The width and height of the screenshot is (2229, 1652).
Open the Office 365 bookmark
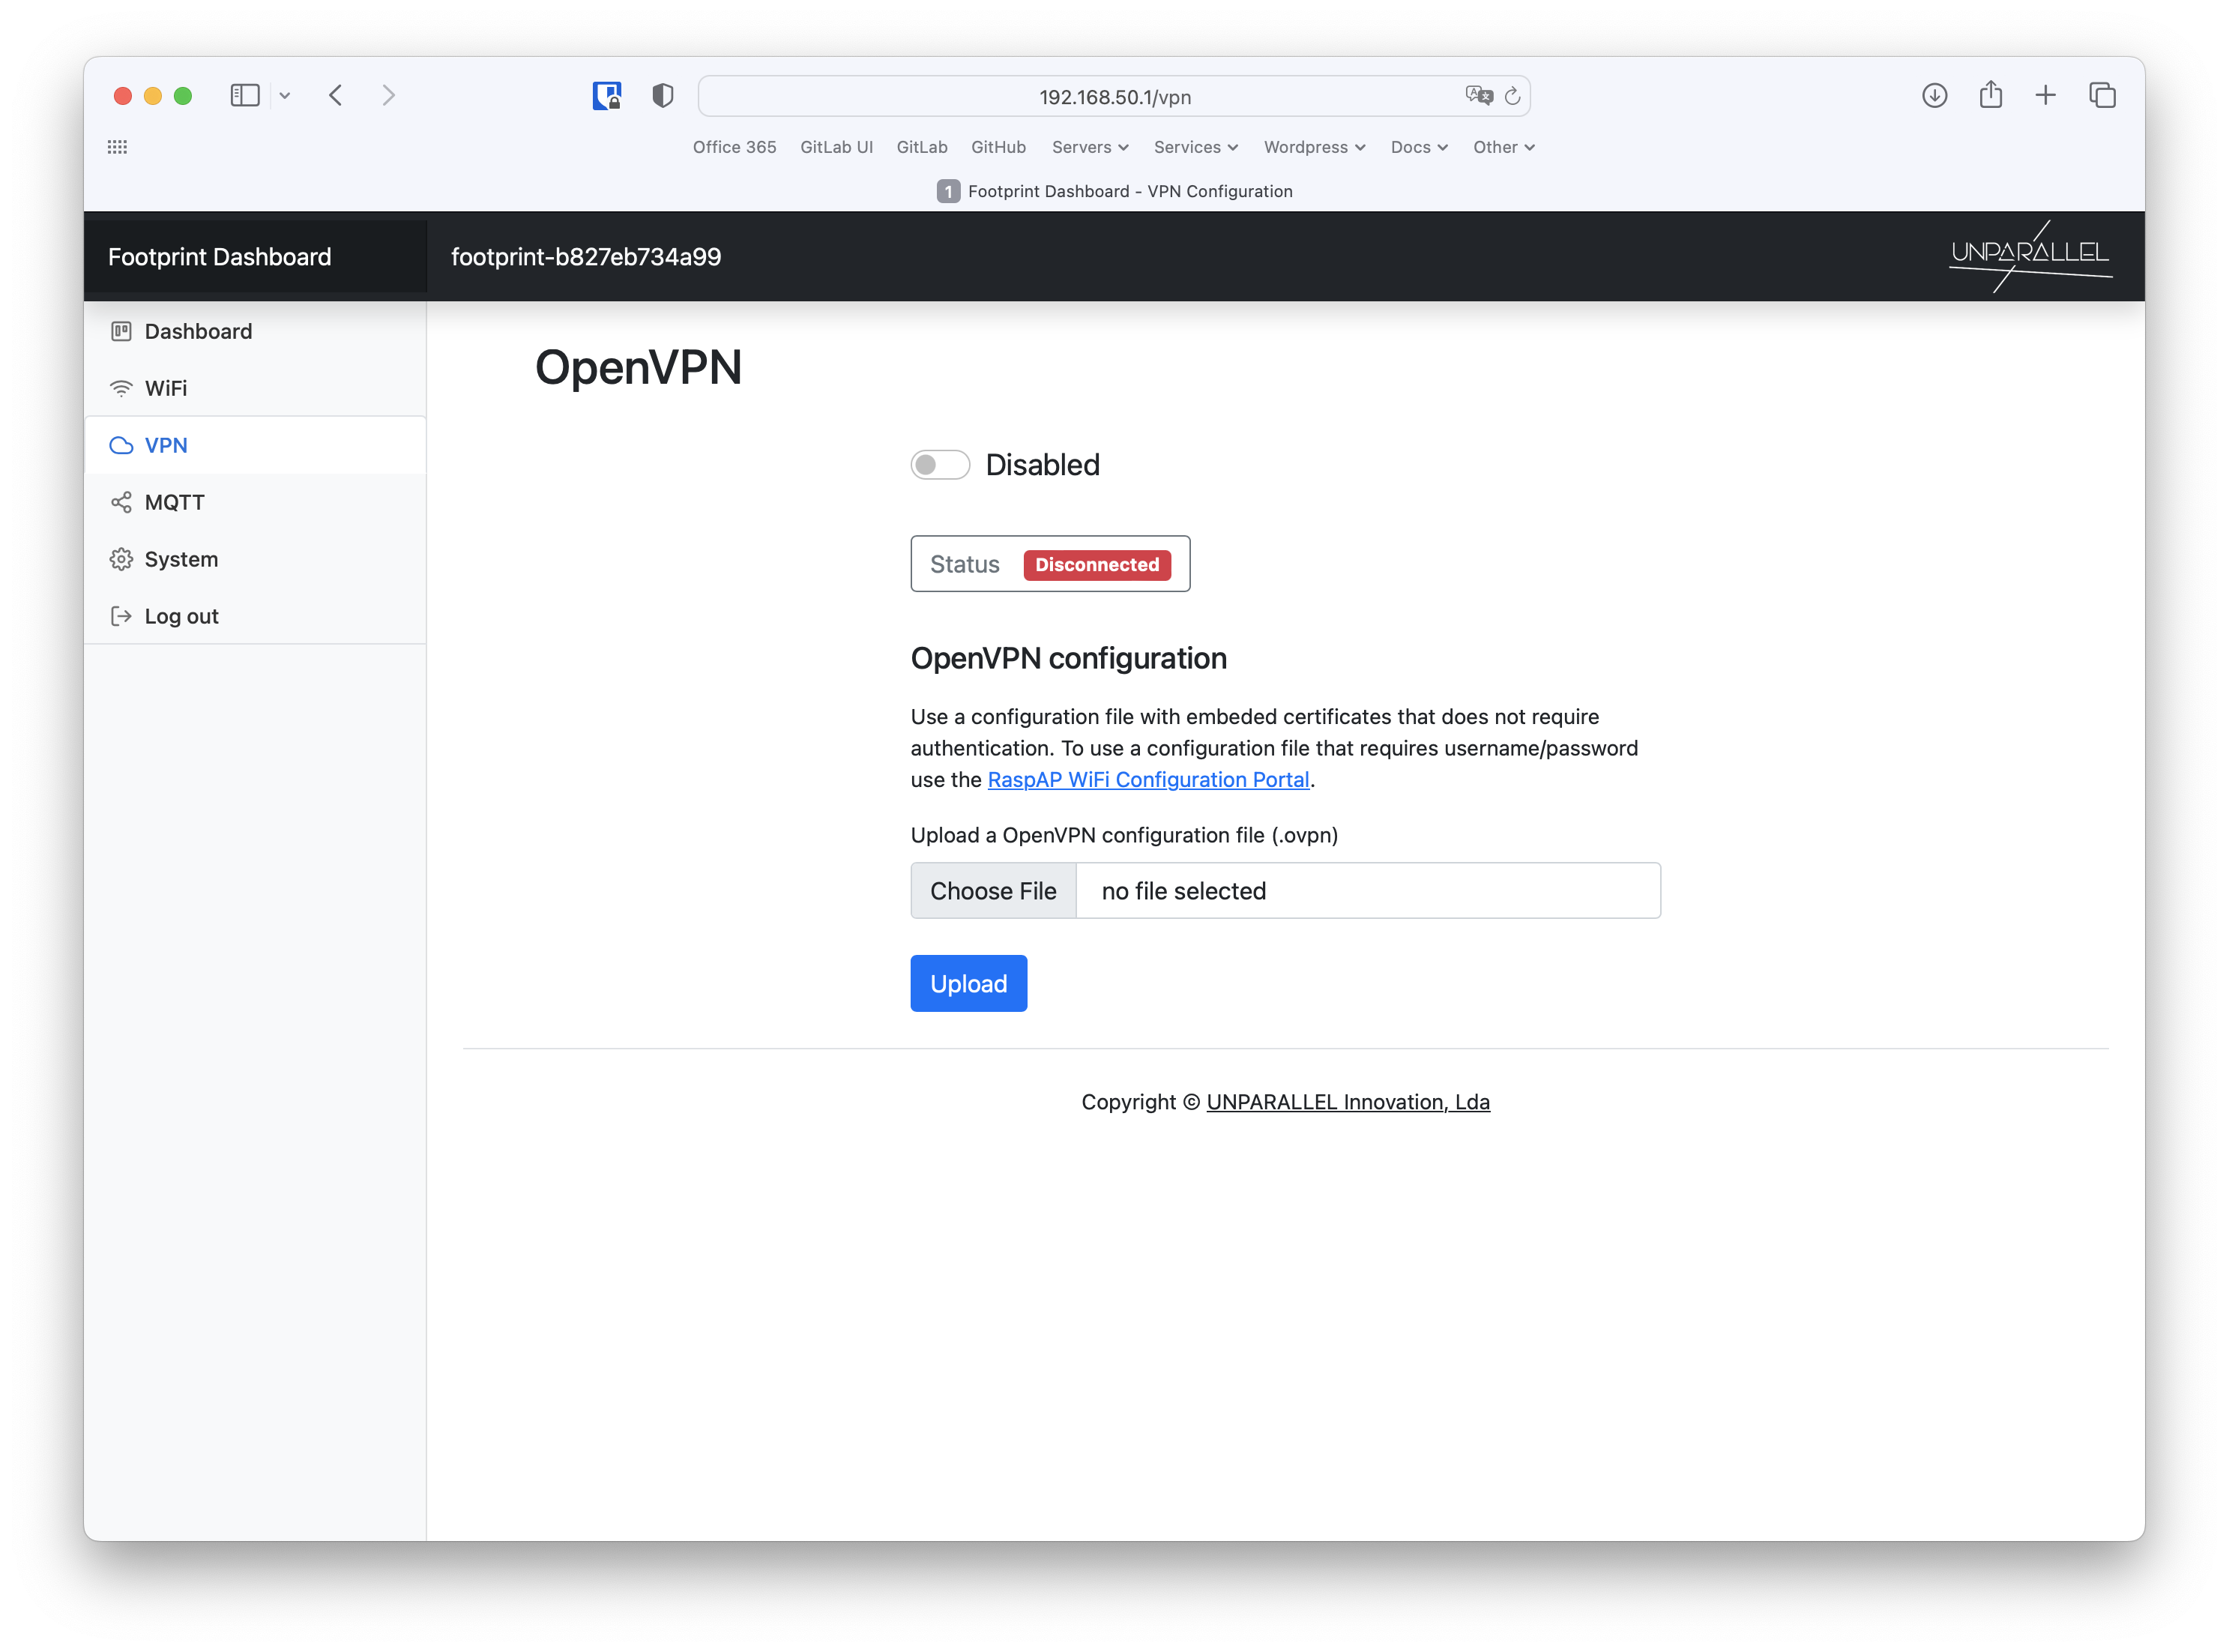[734, 147]
